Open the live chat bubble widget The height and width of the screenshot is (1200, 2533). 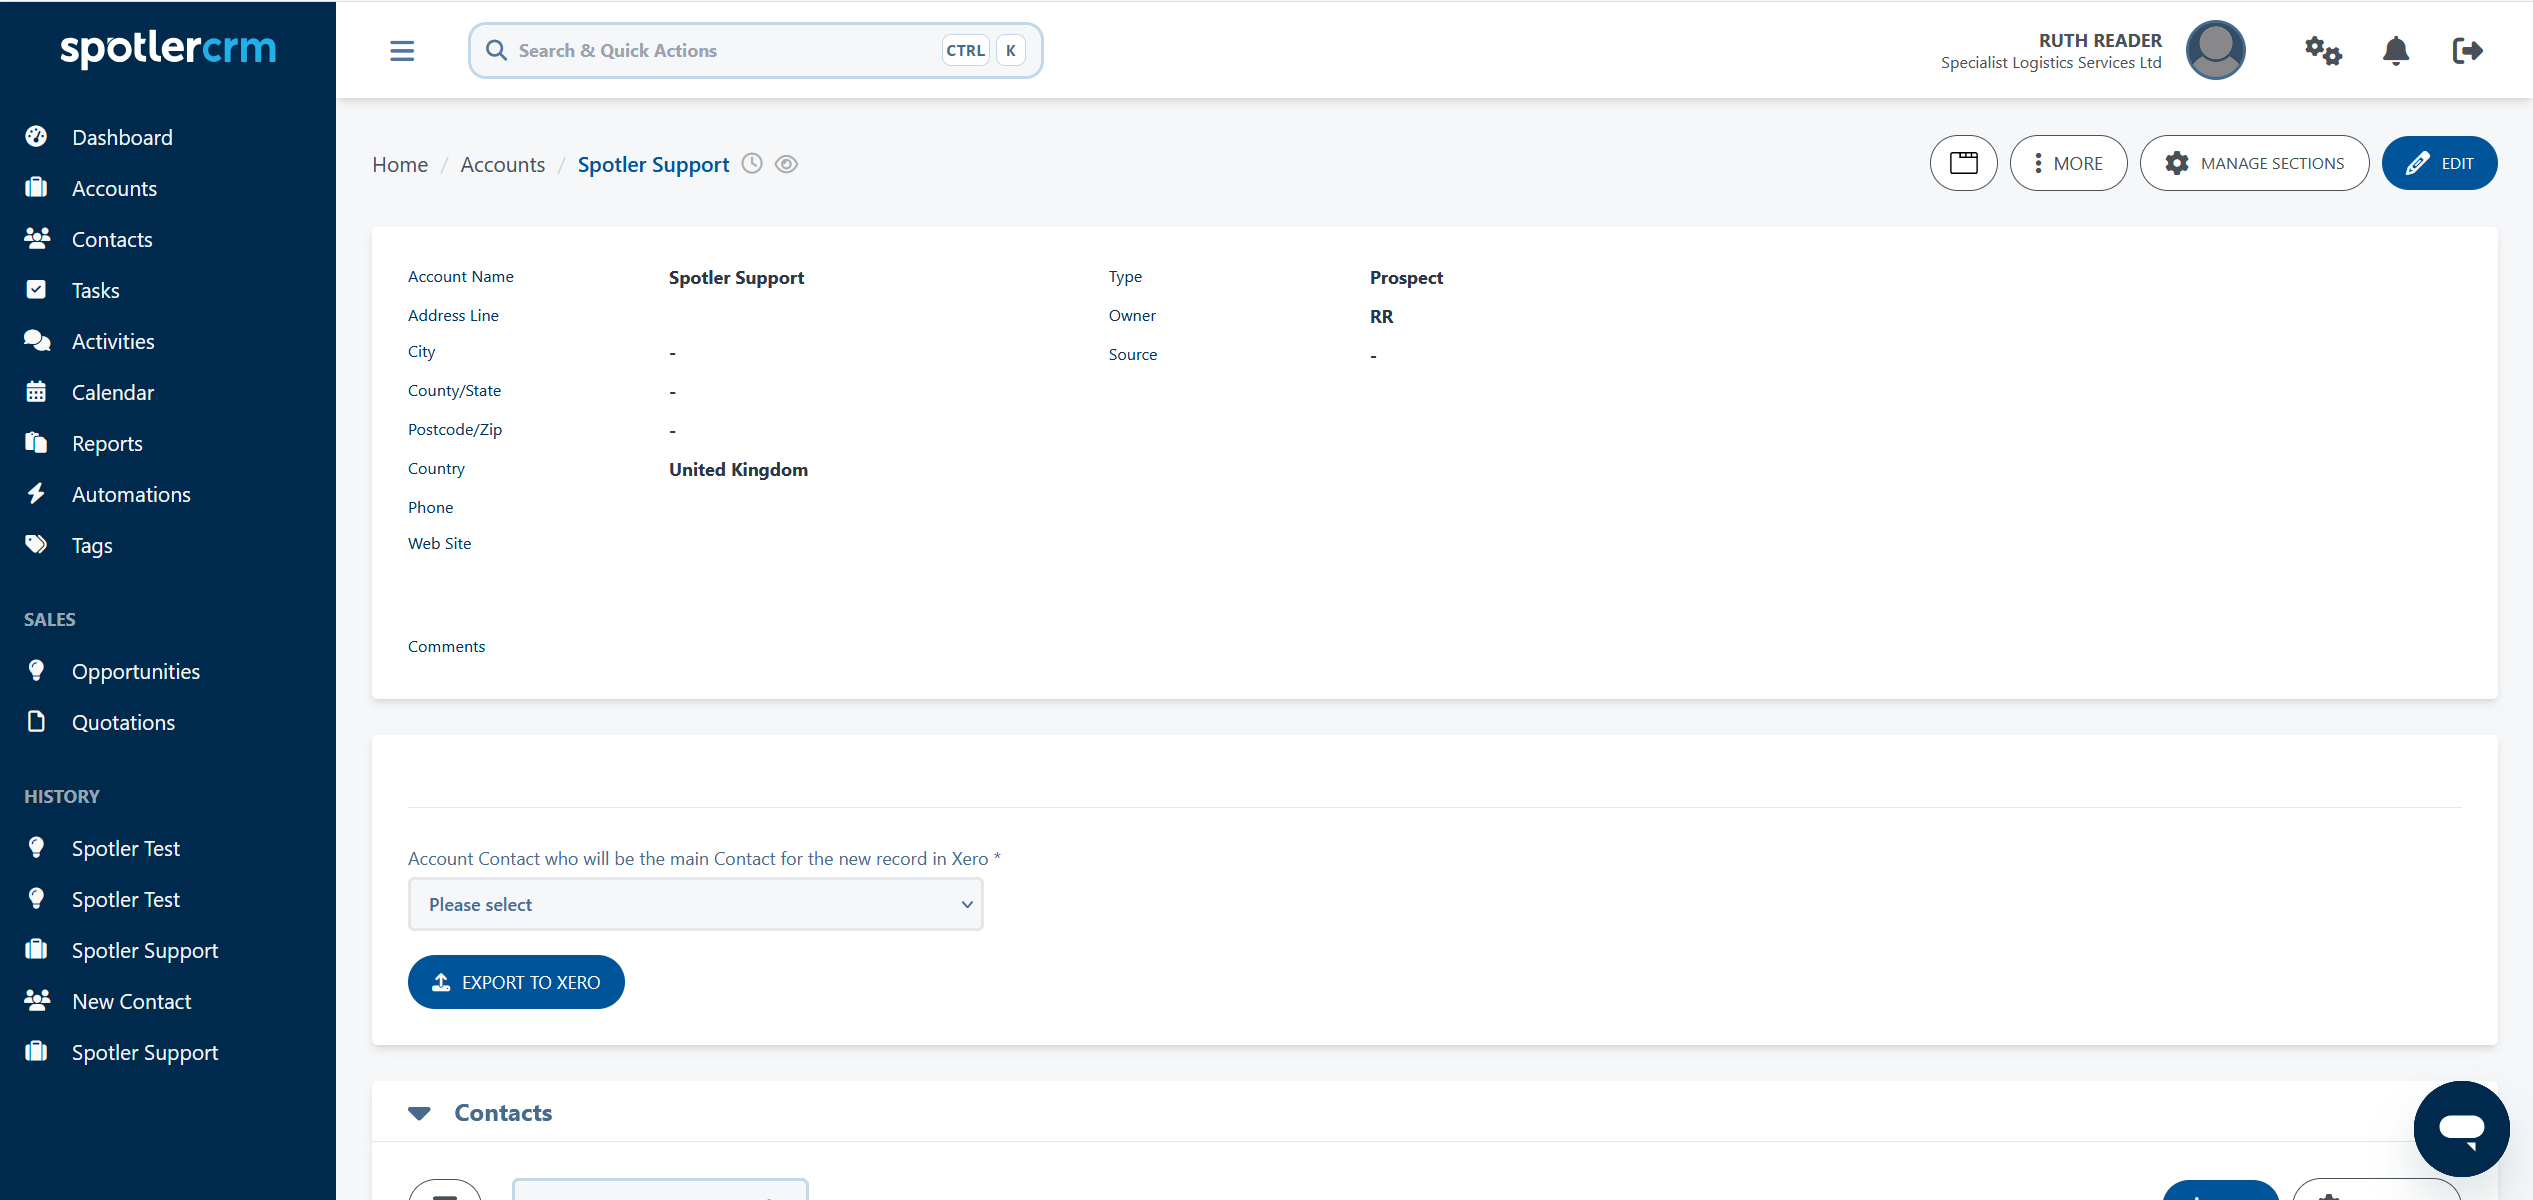coord(2461,1128)
